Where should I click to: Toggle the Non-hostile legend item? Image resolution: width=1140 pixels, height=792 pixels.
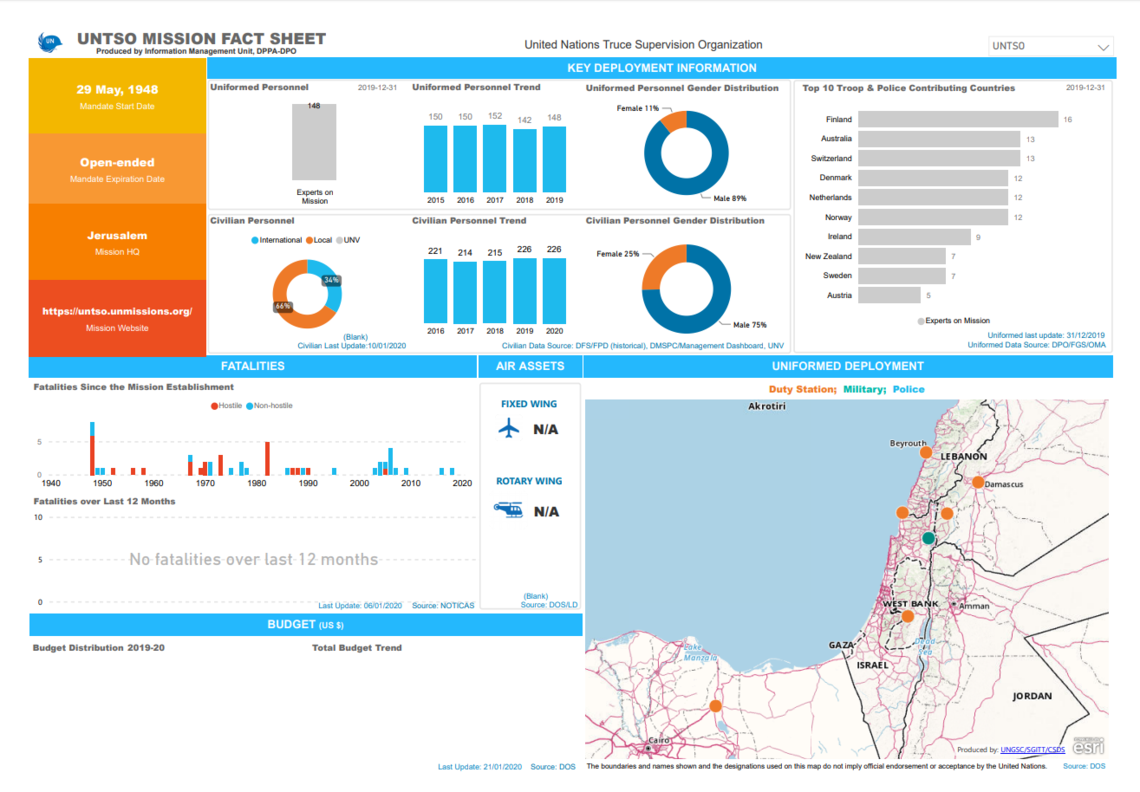(271, 406)
